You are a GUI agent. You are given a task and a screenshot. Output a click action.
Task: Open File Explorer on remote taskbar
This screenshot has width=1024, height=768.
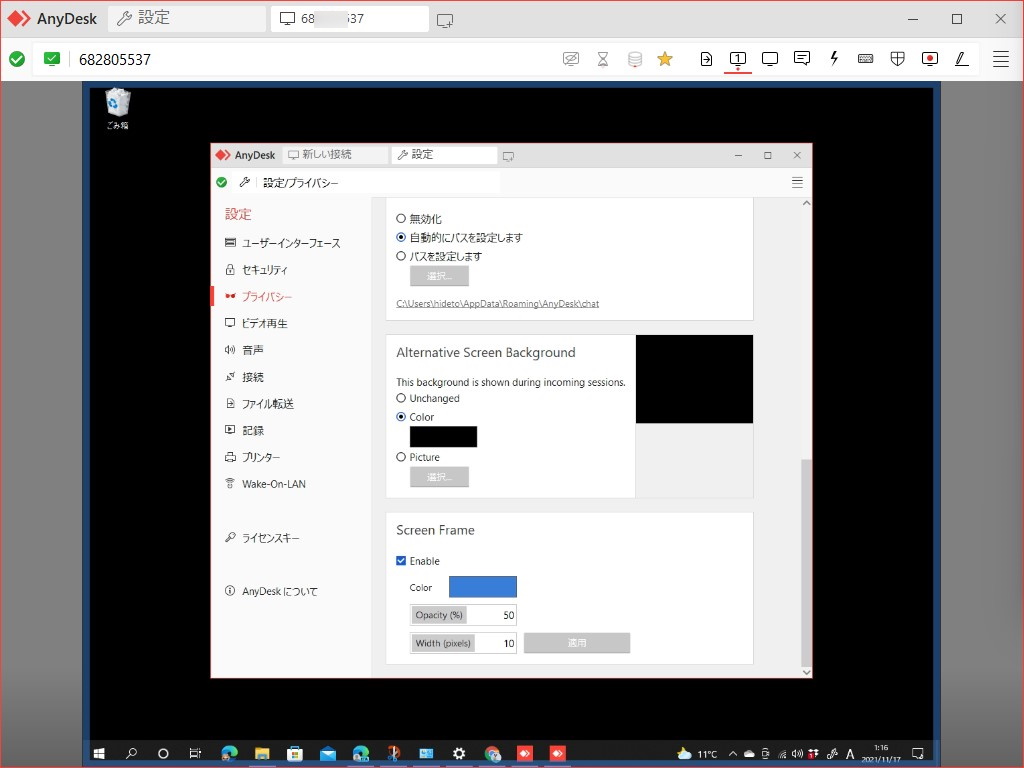(x=262, y=754)
